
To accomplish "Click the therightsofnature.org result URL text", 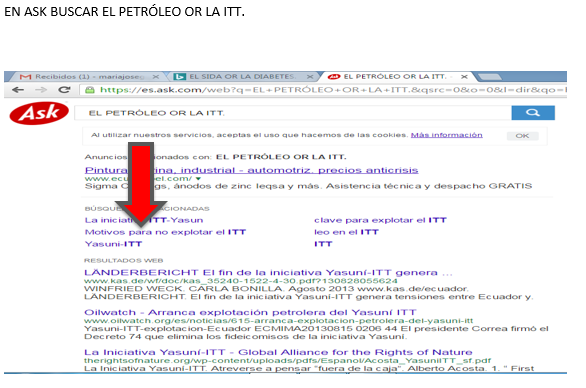I will pyautogui.click(x=287, y=361).
